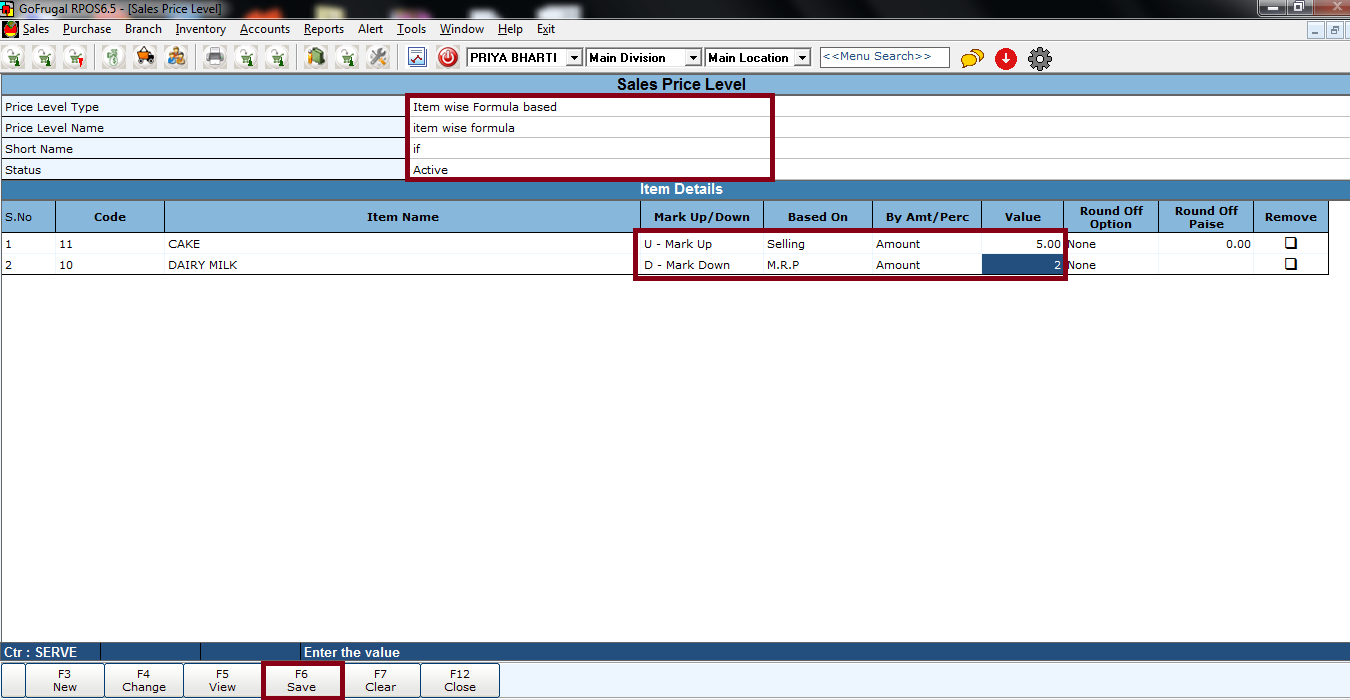Screen dimensions: 1350x700
Task: Save with the F6 Save button
Action: click(x=302, y=680)
